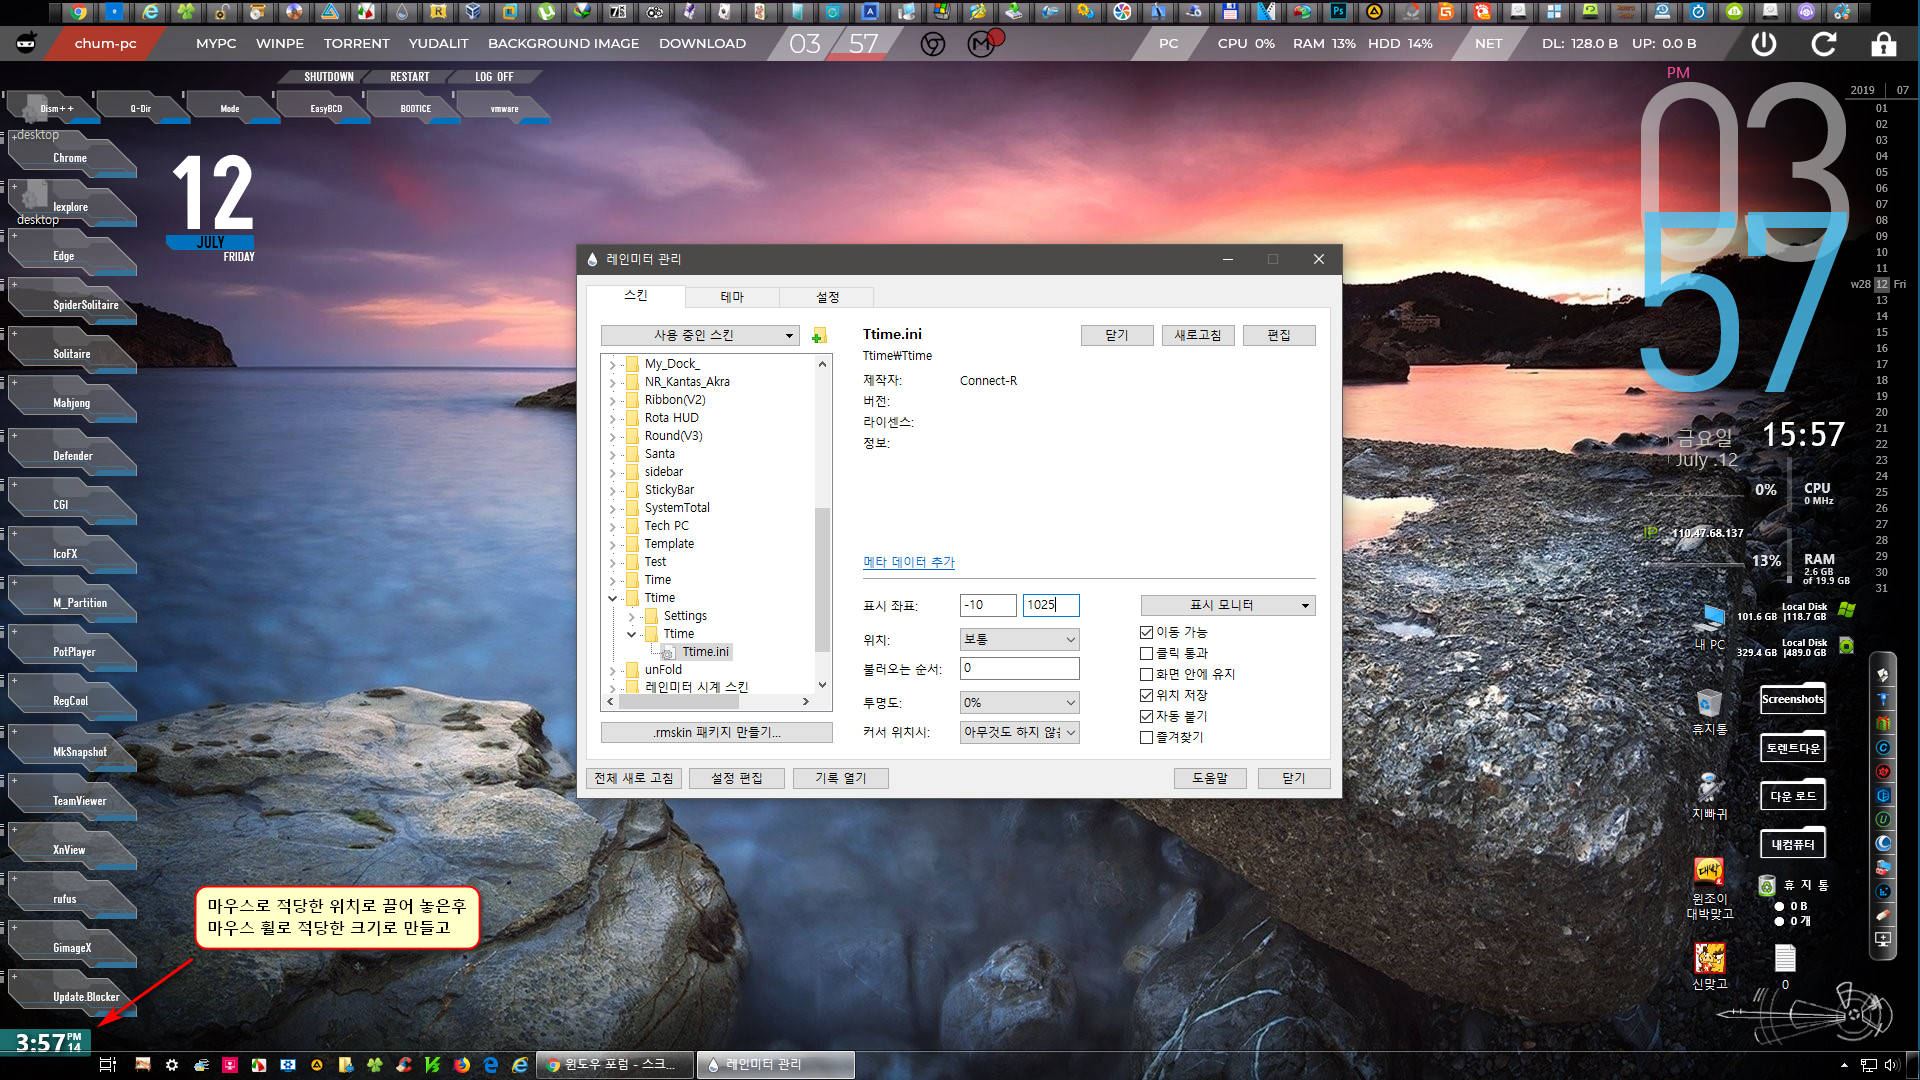Switch to the 설정 tab
The image size is (1920, 1080).
828,297
